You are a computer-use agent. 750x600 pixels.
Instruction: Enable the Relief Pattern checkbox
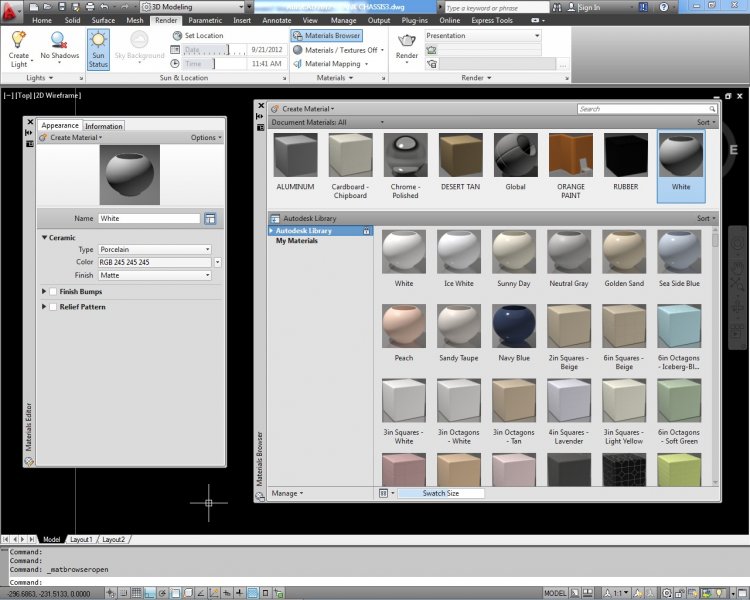[53, 307]
